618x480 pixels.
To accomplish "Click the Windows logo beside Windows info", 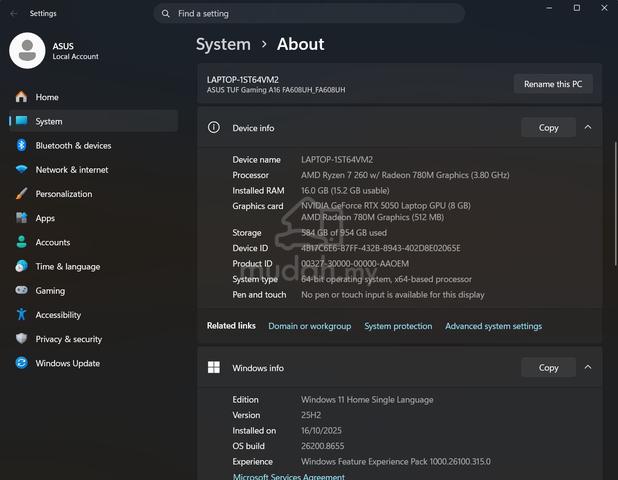I will pyautogui.click(x=214, y=367).
